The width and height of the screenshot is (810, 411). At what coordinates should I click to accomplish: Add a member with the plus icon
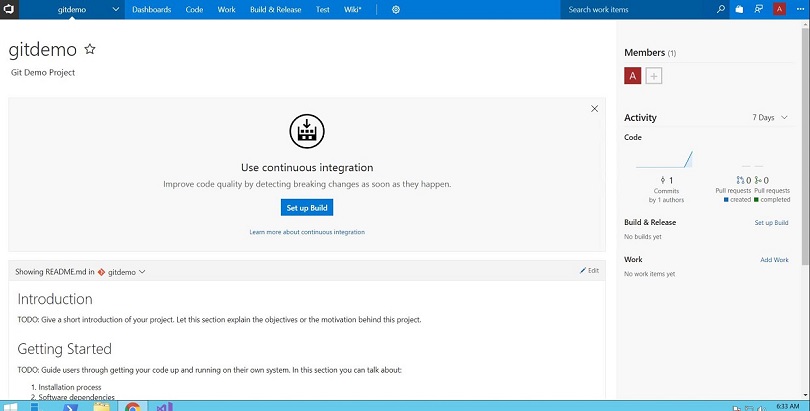click(654, 76)
